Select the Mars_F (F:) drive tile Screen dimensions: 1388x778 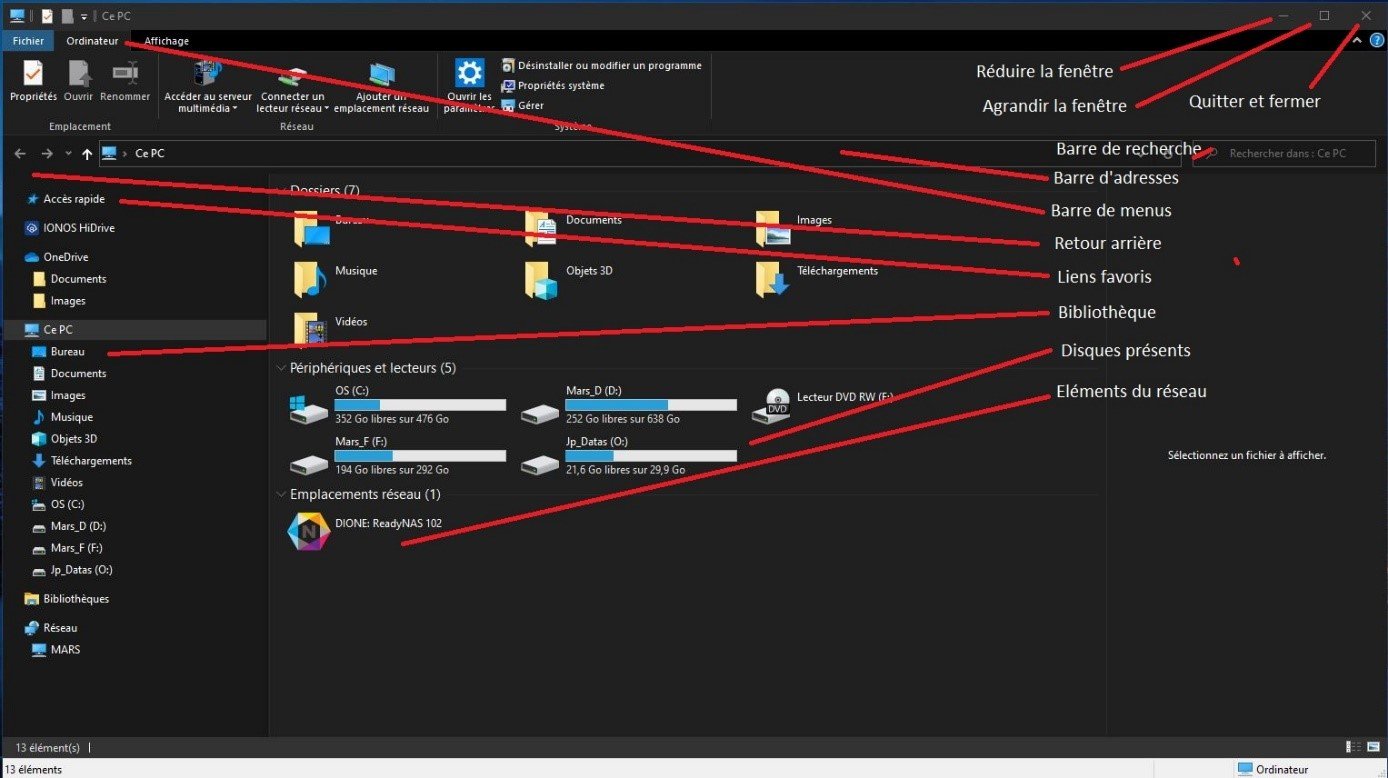(397, 456)
